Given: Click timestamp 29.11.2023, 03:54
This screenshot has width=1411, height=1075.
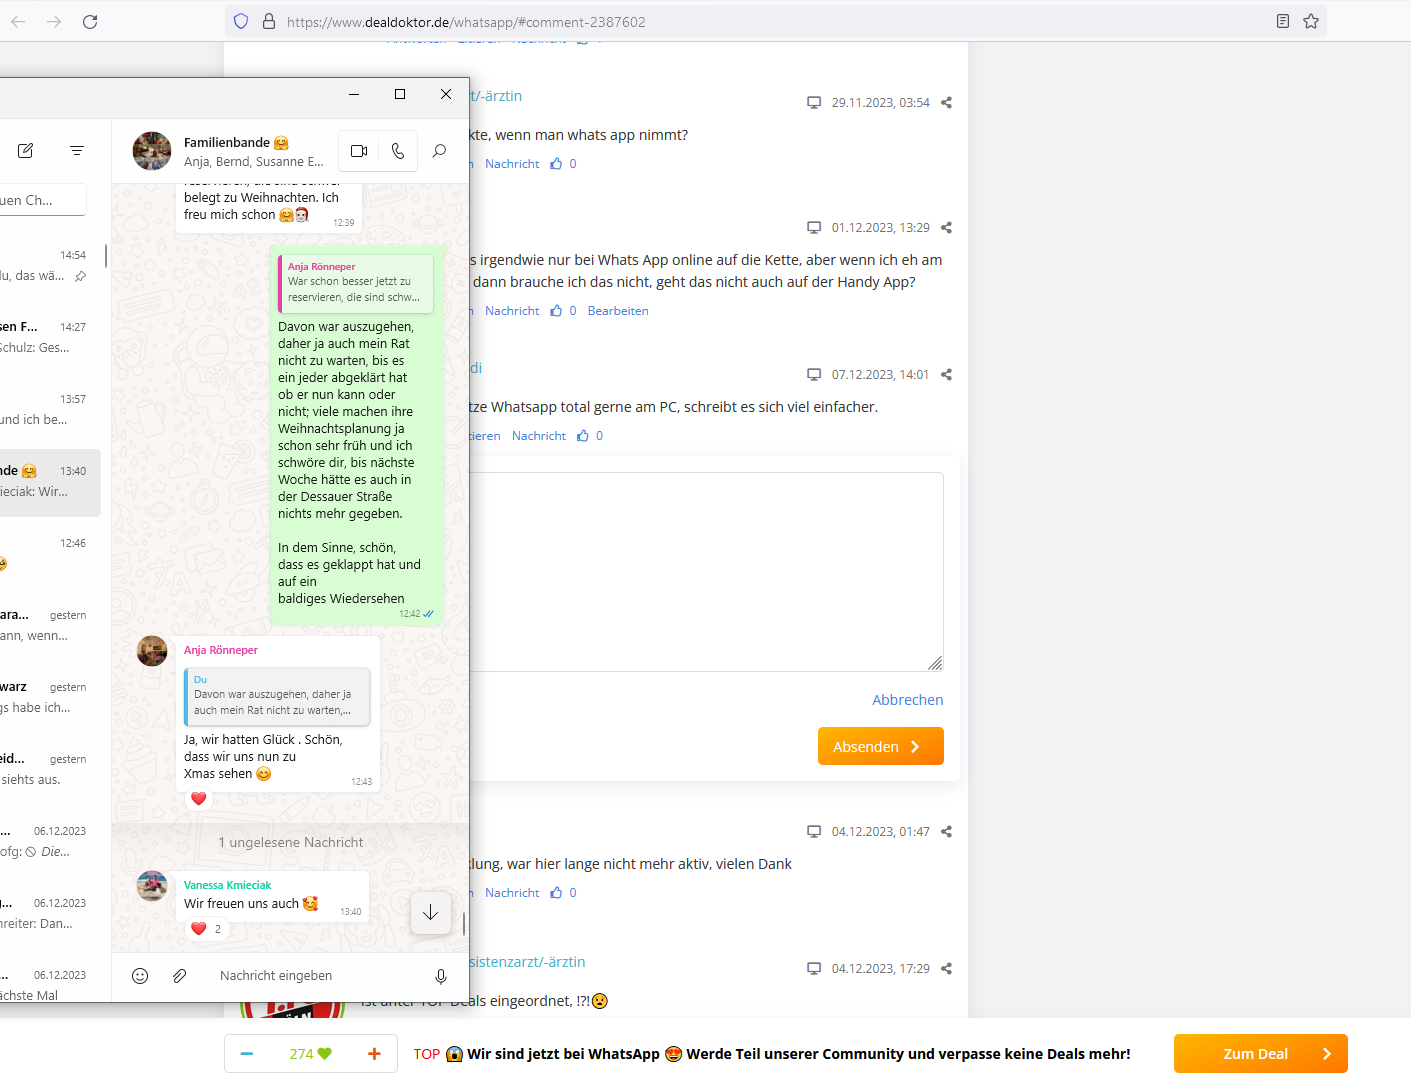Looking at the screenshot, I should click(x=881, y=102).
